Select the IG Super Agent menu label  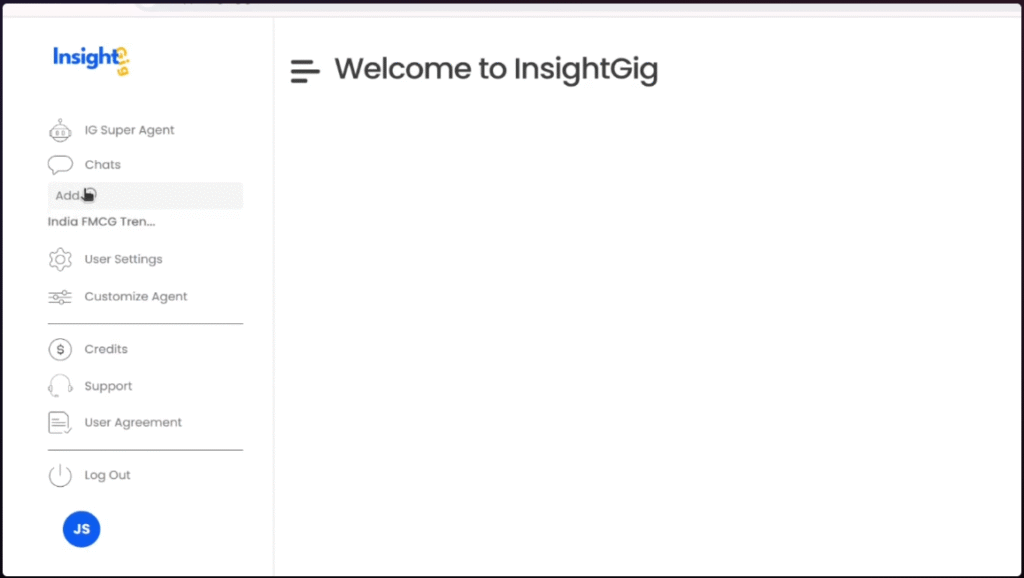129,130
